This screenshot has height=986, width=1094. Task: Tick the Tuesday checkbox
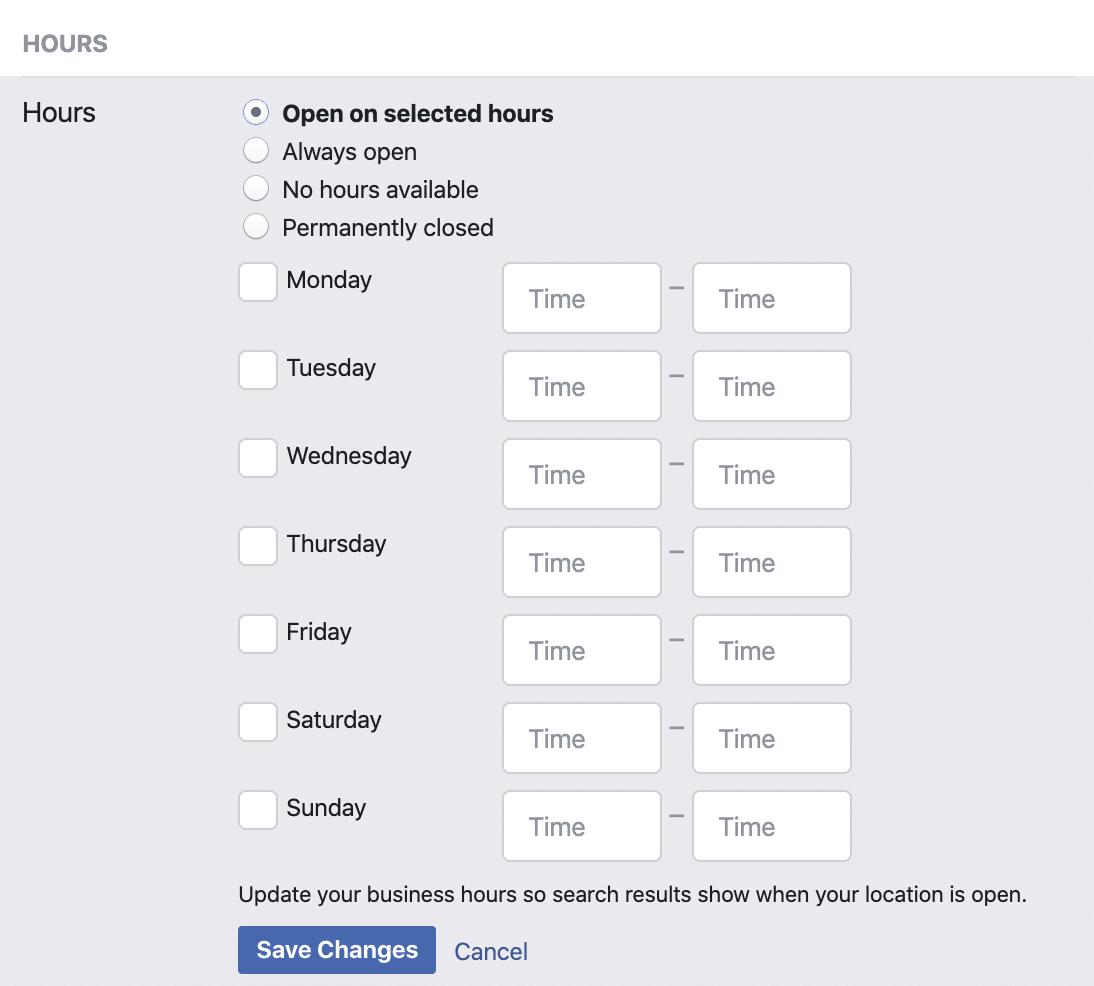pos(258,370)
